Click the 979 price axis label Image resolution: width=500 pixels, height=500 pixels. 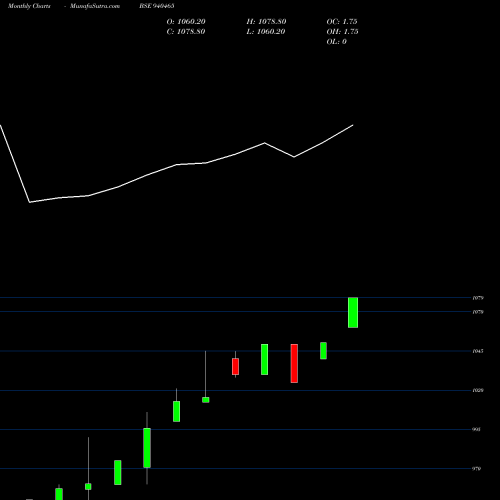click(476, 469)
